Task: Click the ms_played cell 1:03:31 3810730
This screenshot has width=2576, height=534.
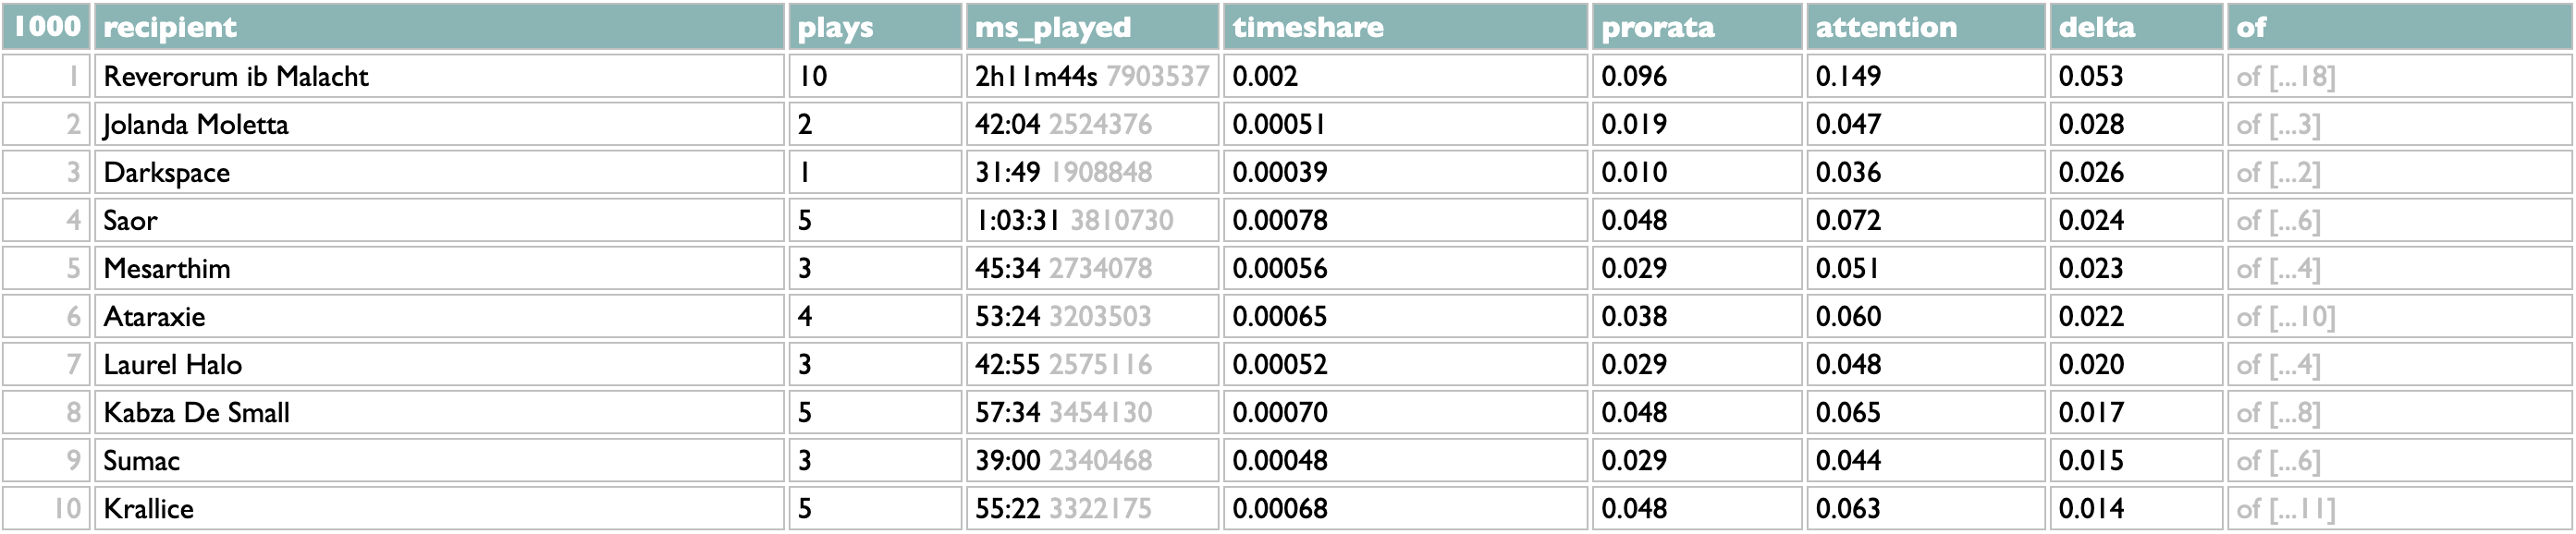Action: 1092,220
